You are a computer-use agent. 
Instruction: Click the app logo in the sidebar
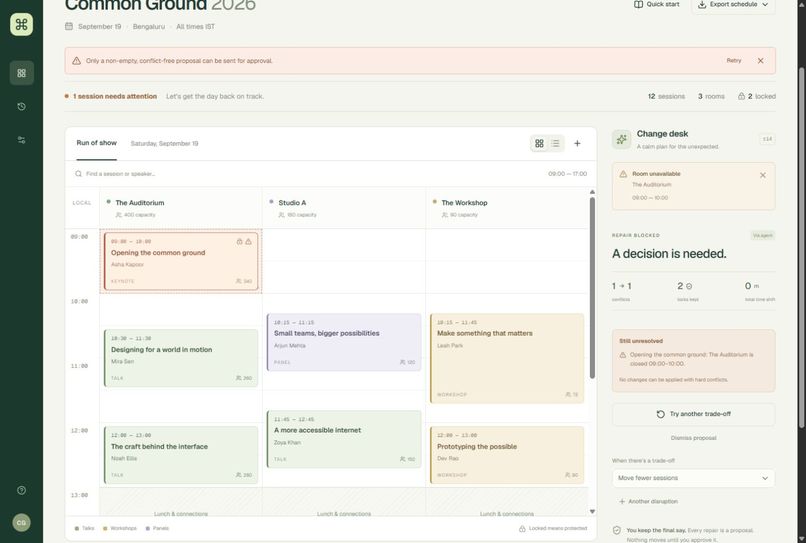(x=22, y=25)
